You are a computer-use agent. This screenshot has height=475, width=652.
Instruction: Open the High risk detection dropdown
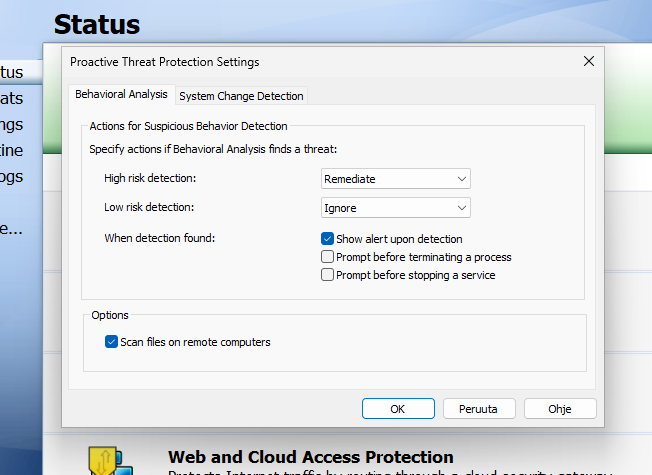(396, 178)
